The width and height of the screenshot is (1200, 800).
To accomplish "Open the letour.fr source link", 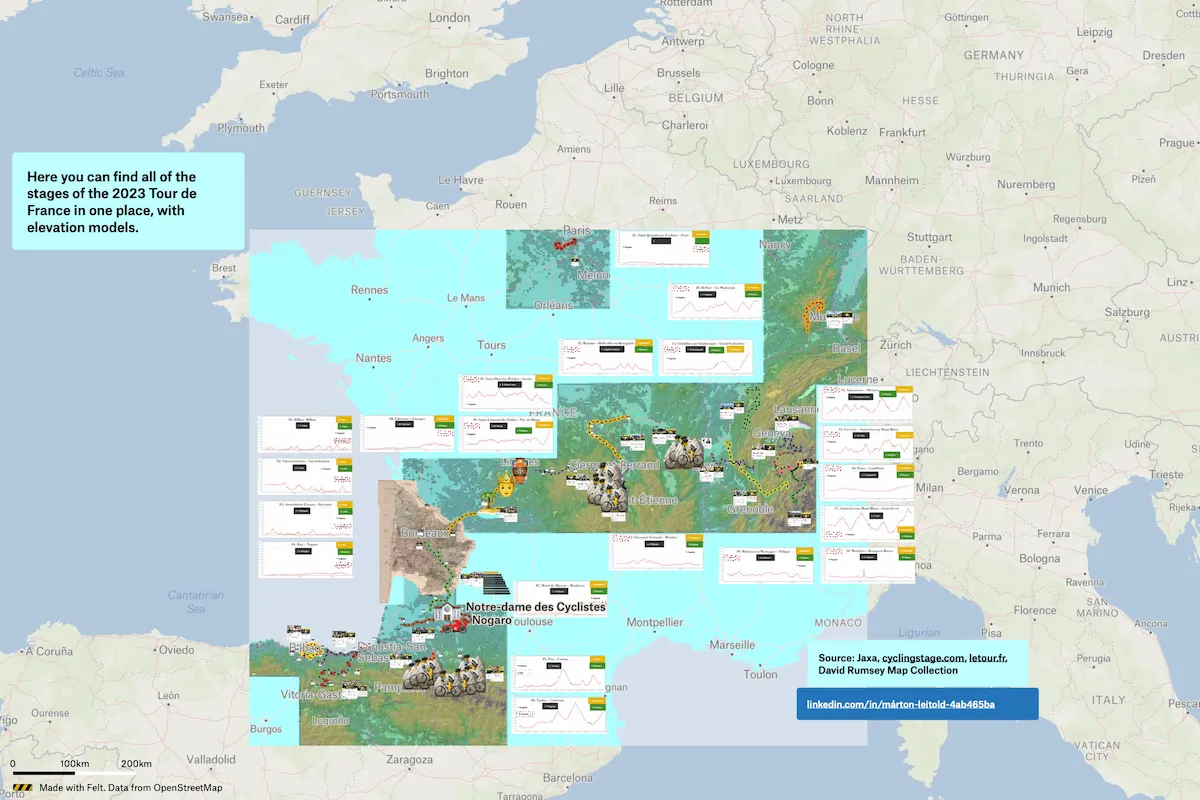I will (x=987, y=658).
